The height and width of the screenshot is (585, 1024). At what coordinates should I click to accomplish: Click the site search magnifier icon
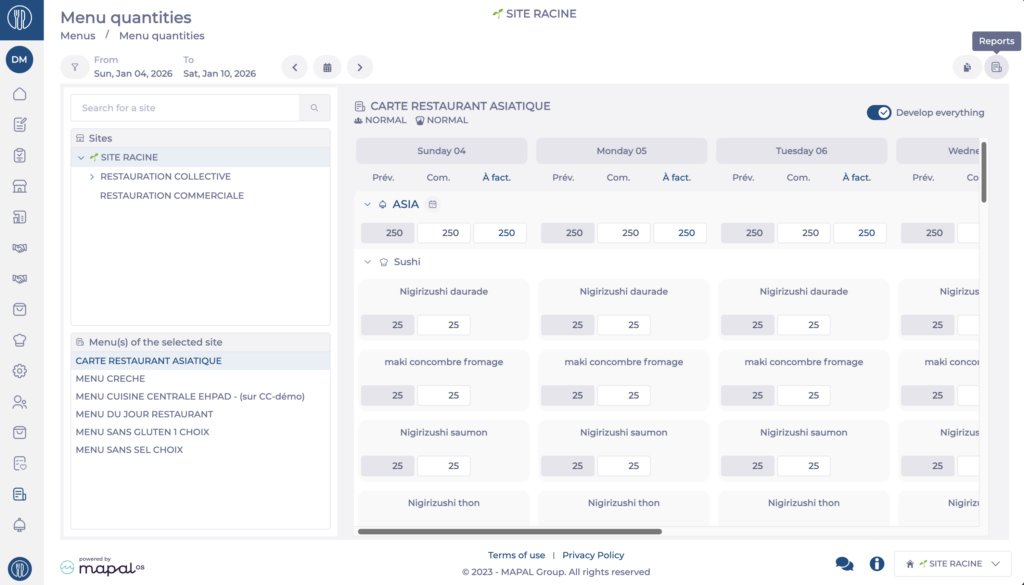tap(315, 108)
